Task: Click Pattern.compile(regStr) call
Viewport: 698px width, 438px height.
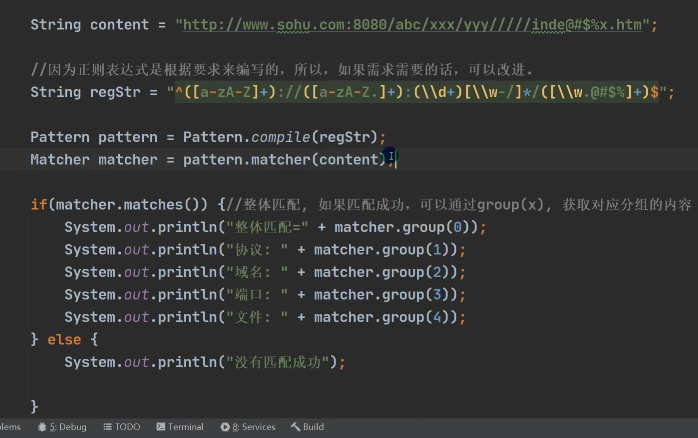Action: pos(280,137)
